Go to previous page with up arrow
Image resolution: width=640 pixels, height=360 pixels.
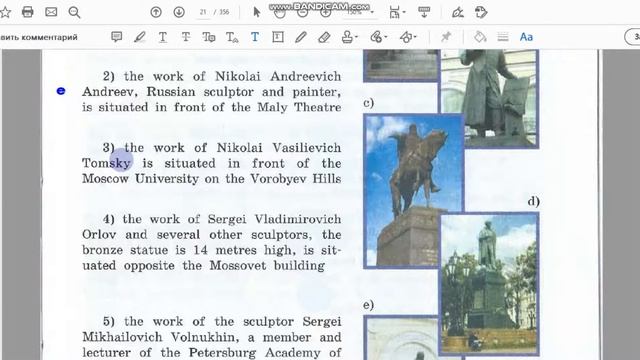(x=156, y=12)
